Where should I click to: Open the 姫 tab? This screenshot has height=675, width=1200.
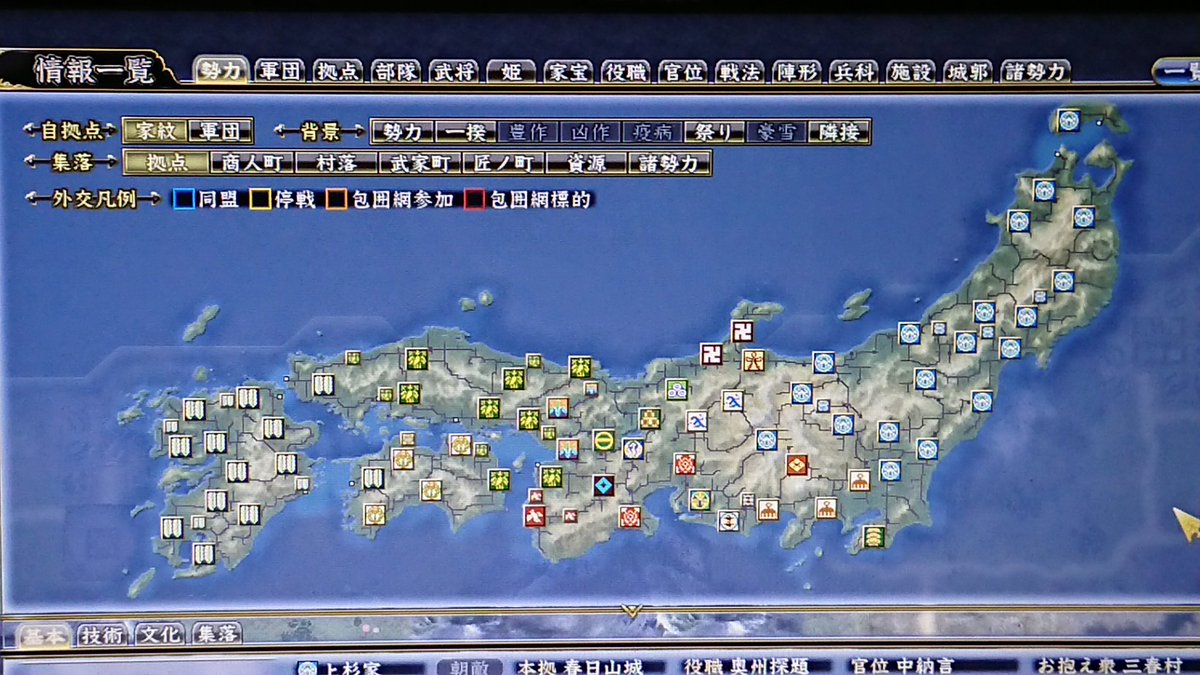(x=511, y=72)
